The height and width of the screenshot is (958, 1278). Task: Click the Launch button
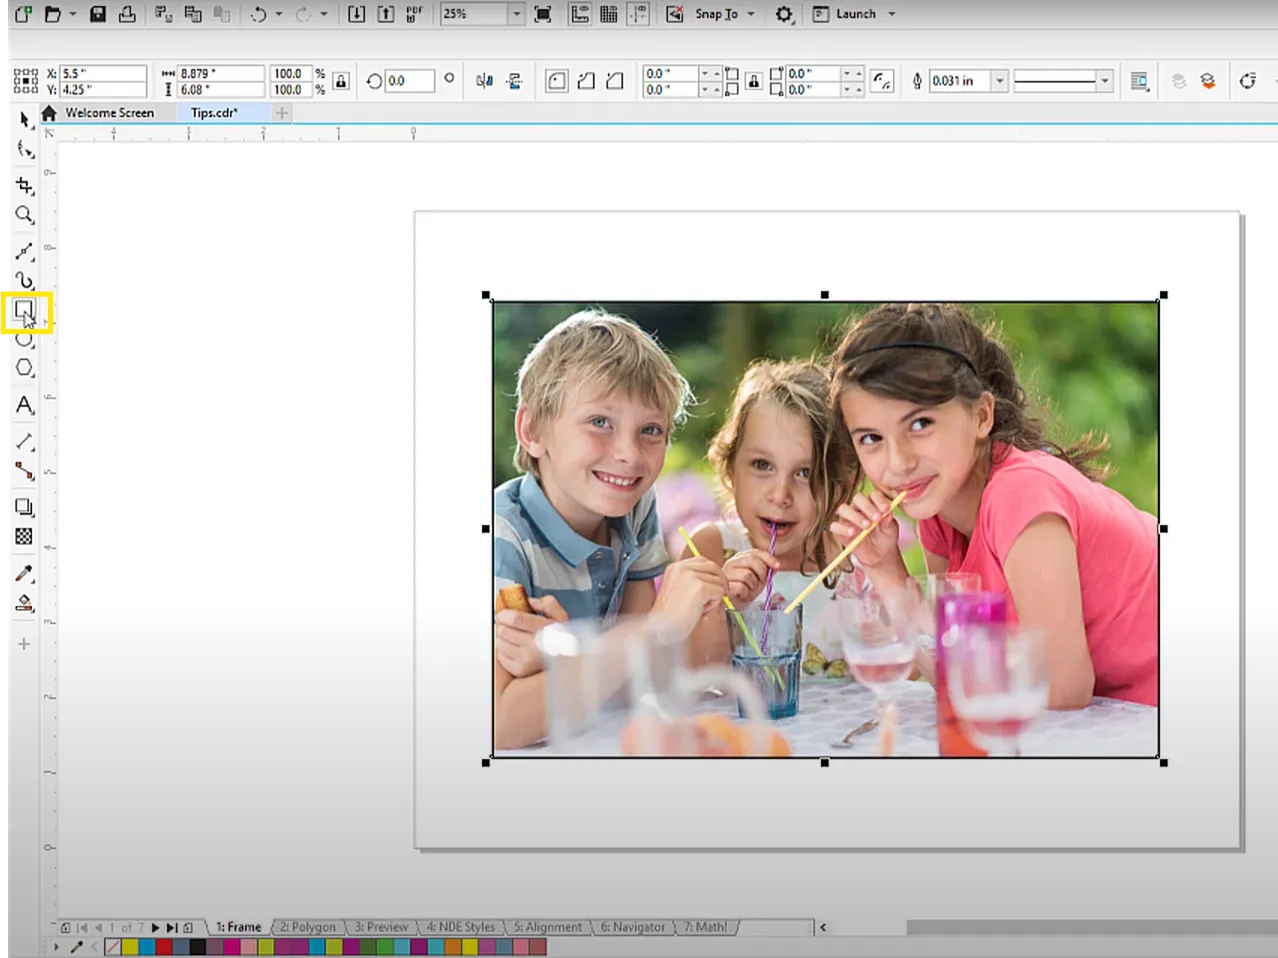tap(855, 14)
